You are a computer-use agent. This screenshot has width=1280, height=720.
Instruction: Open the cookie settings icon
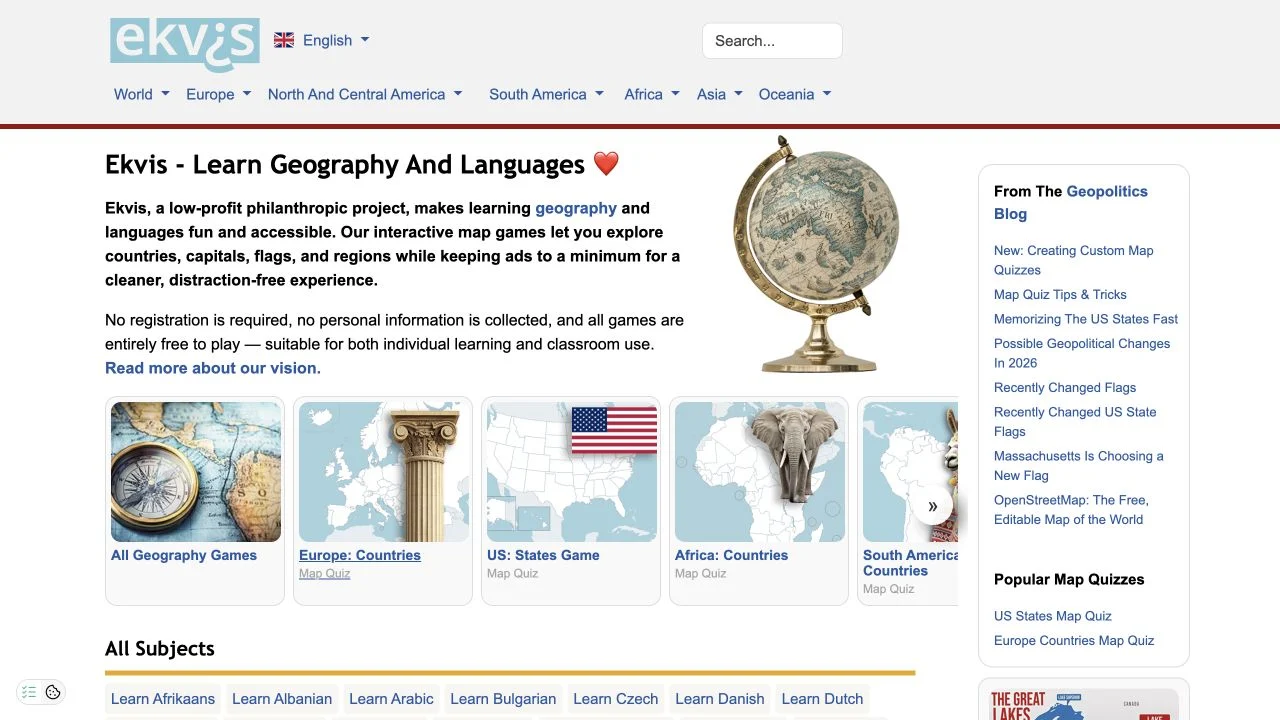click(x=53, y=692)
